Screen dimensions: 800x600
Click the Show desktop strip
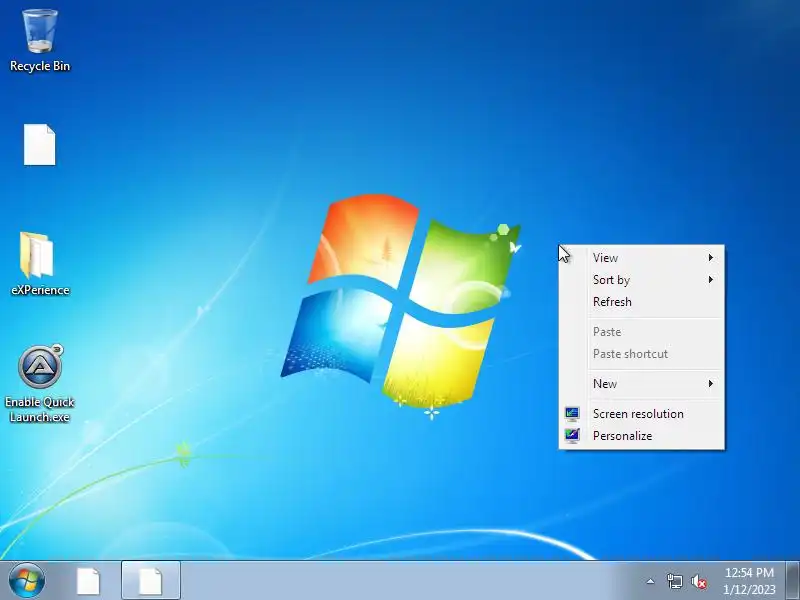click(793, 581)
